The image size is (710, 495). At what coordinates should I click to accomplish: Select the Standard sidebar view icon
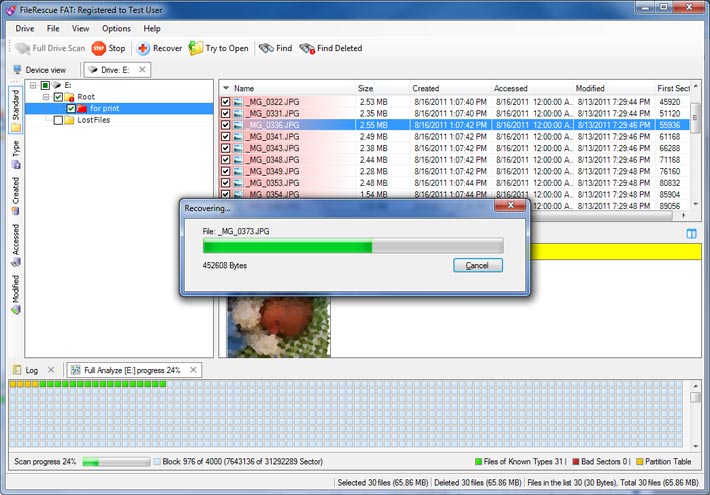pyautogui.click(x=16, y=127)
